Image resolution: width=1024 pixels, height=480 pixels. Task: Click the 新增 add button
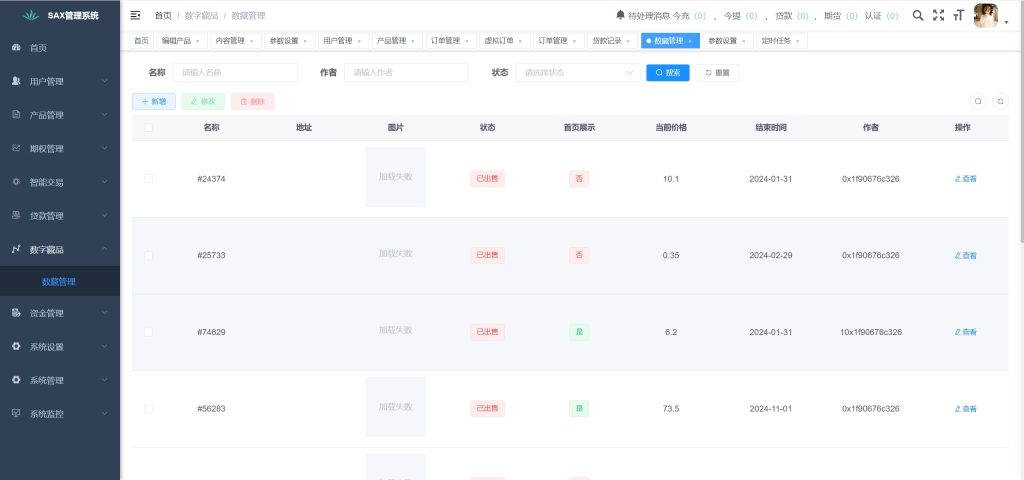point(153,101)
